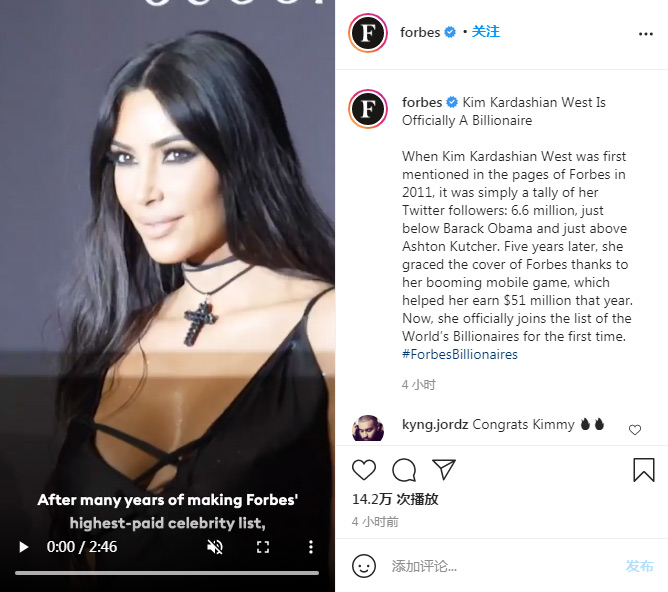Like the kyng.jordz comment heart
This screenshot has height=592, width=668.
tap(635, 430)
